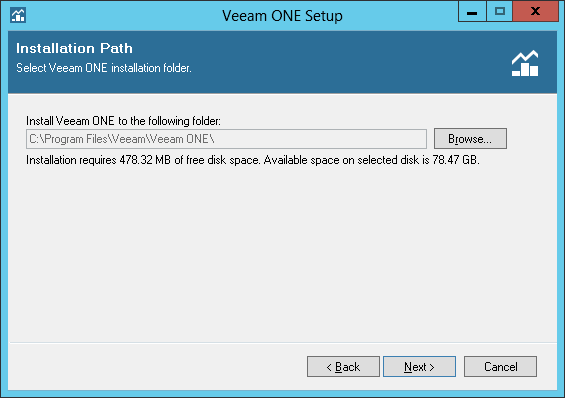
Task: Click the 'Install Veeam ONE to the following folder' label
Action: 123,121
